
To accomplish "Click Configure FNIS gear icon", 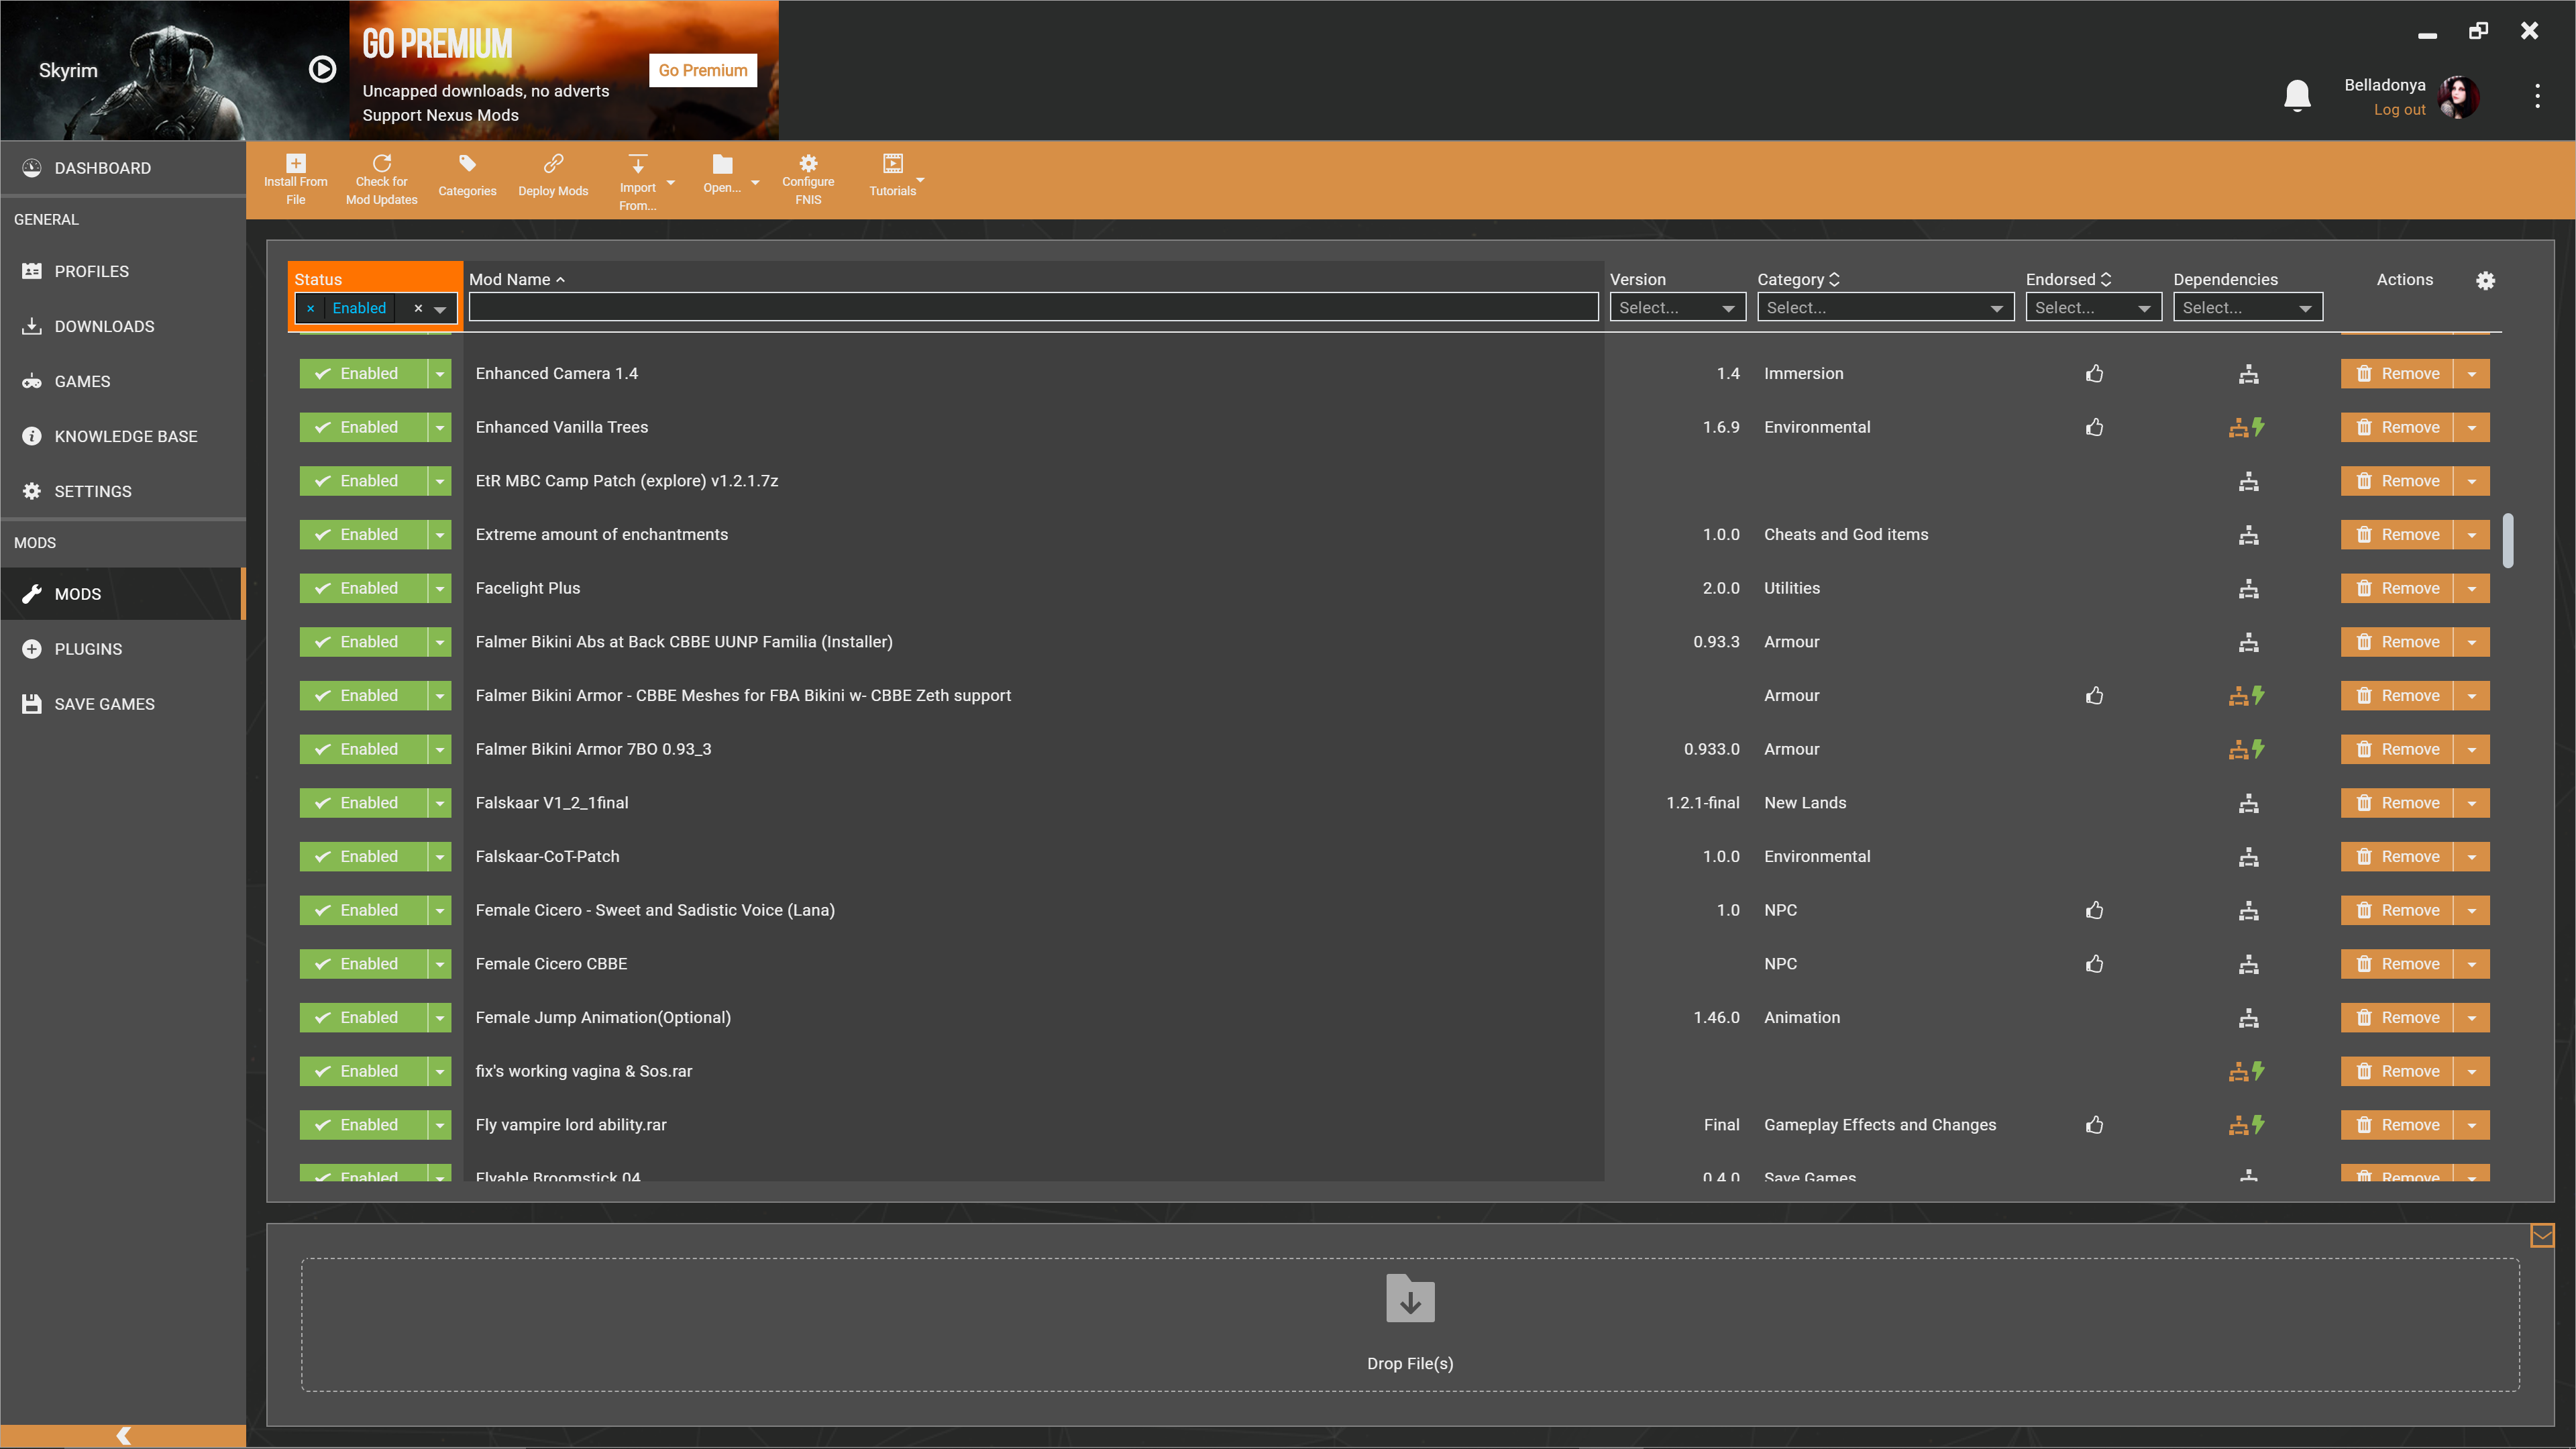I will 808,164.
